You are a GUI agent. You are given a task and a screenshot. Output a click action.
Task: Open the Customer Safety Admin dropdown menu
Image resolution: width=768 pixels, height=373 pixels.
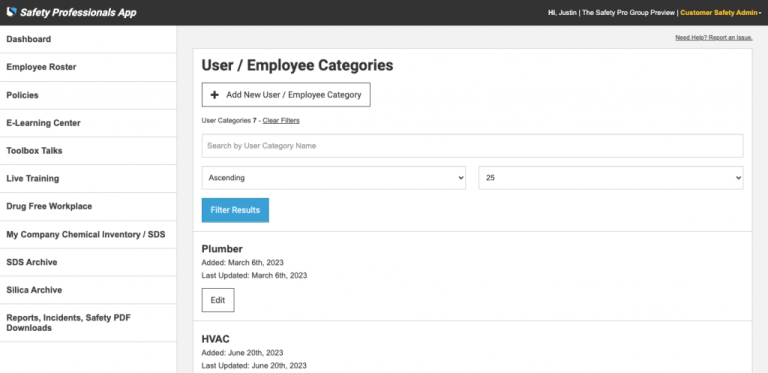coord(720,13)
